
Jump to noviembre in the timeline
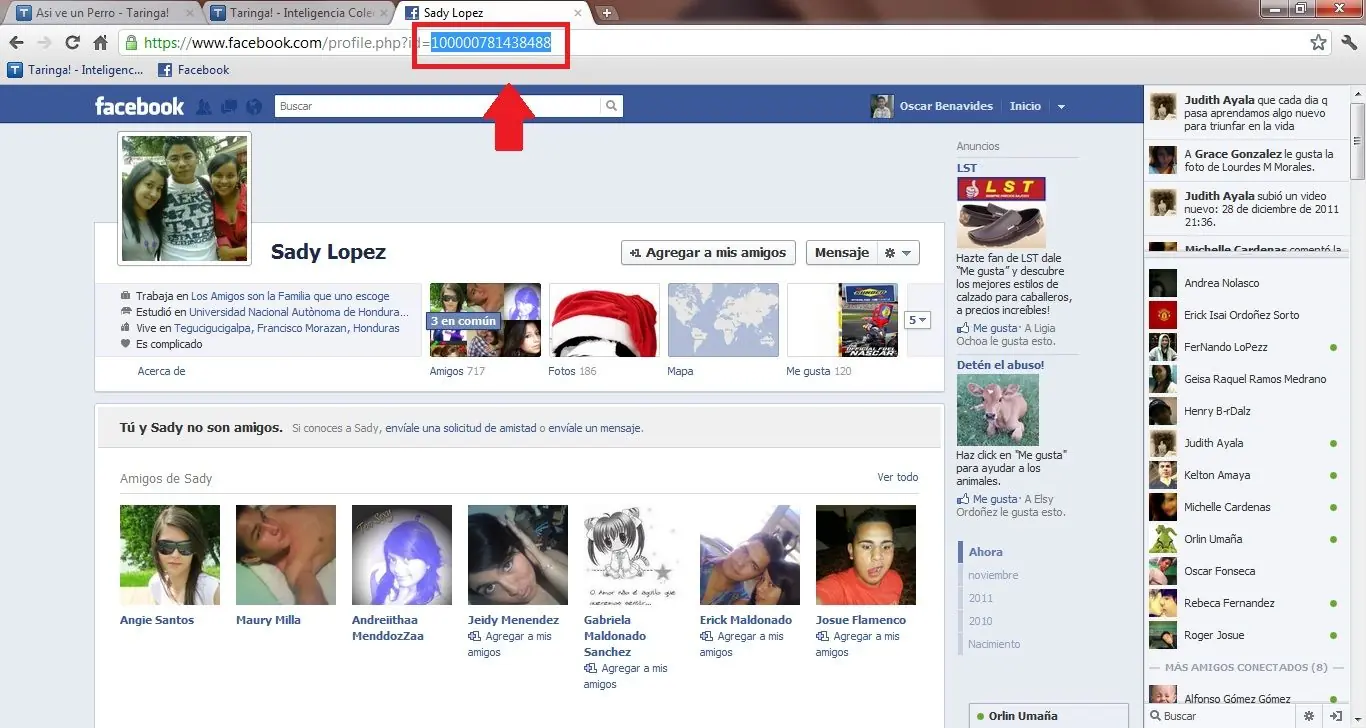(993, 575)
